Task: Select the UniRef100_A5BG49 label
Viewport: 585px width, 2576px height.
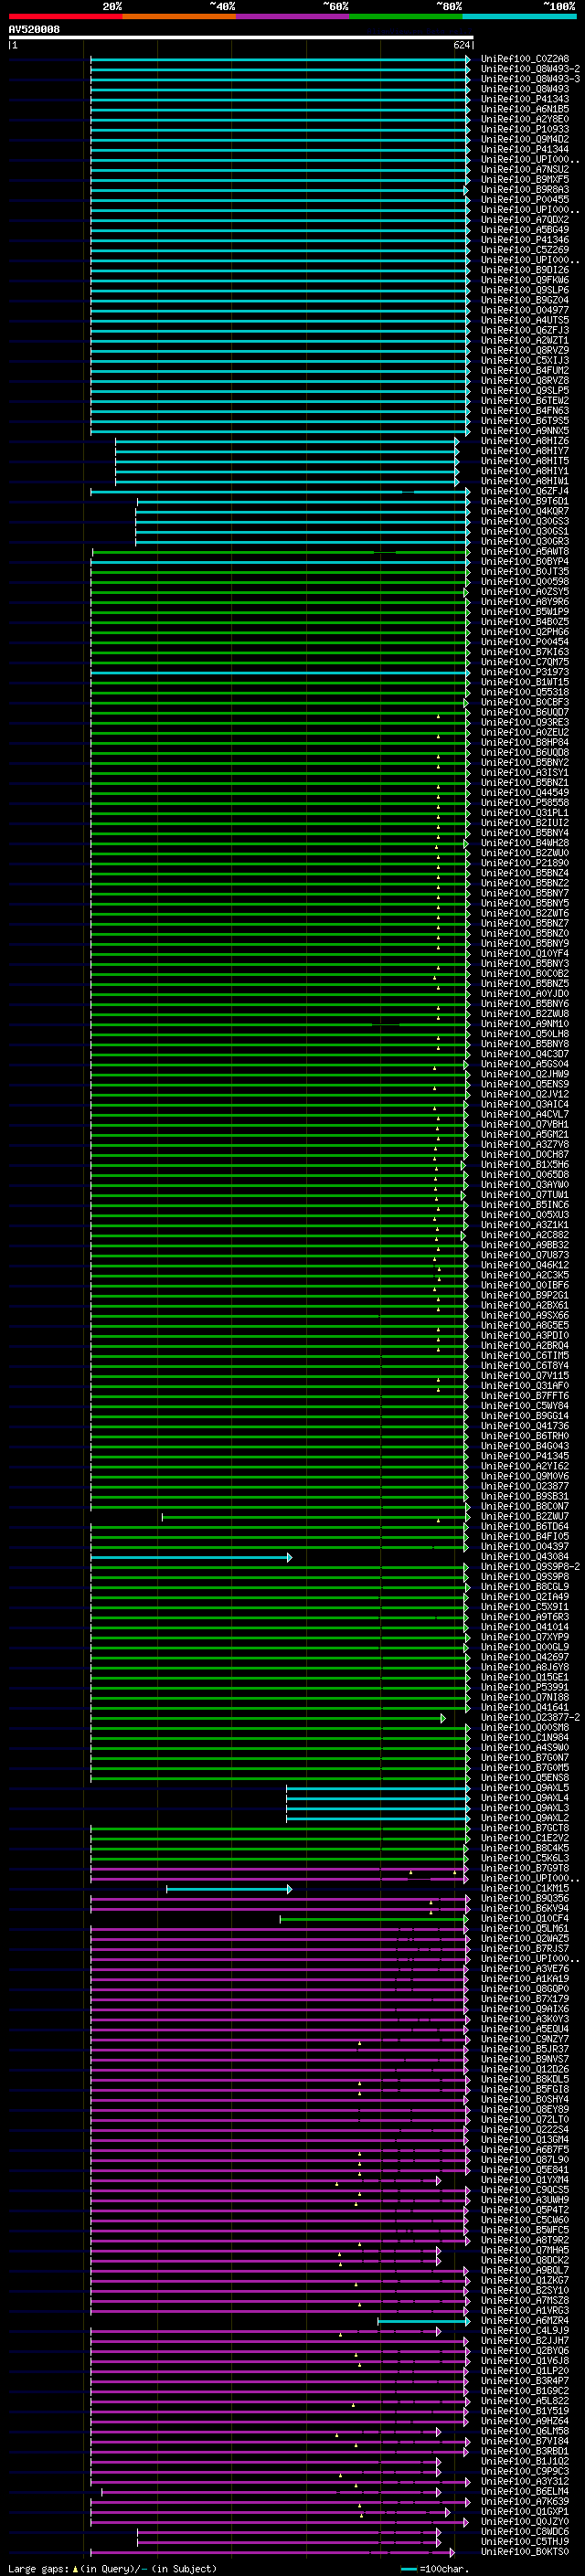Action: [x=524, y=230]
